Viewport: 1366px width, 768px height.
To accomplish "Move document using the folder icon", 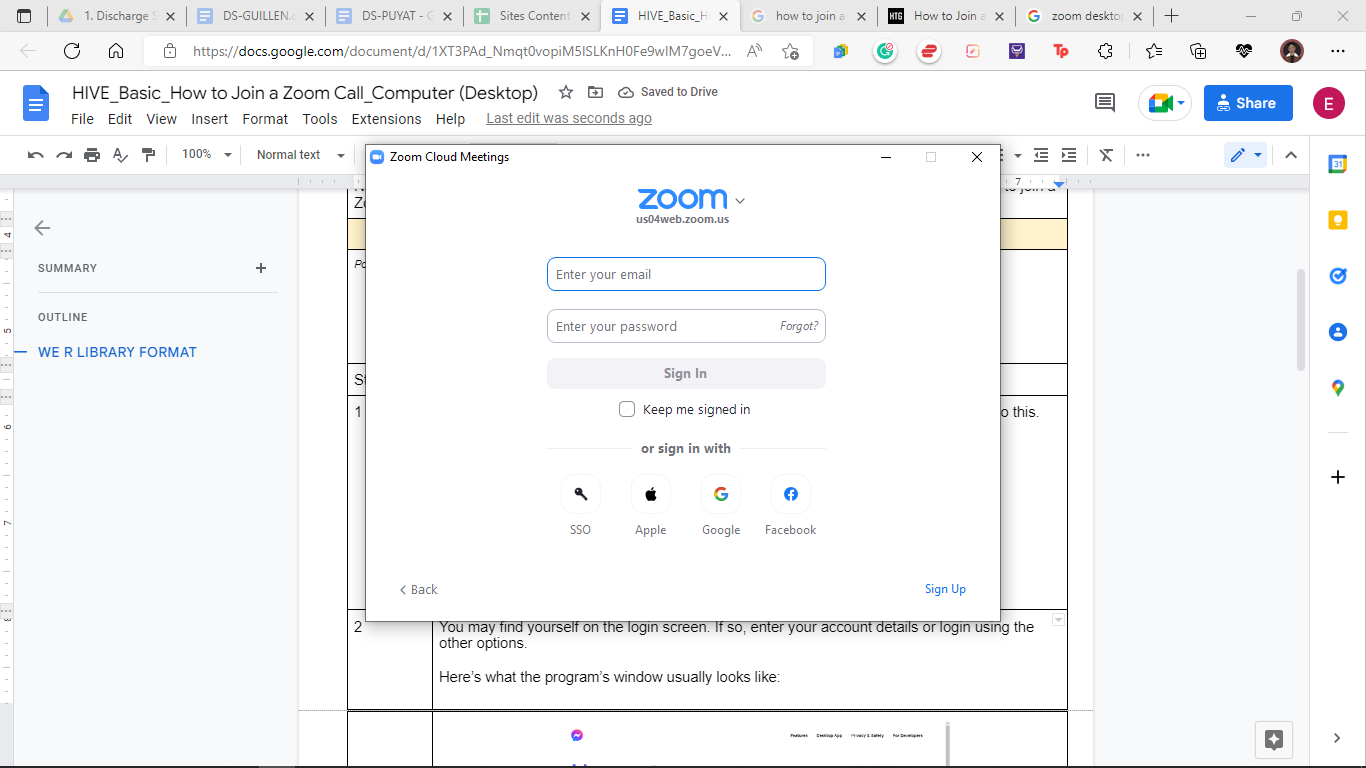I will 596,92.
